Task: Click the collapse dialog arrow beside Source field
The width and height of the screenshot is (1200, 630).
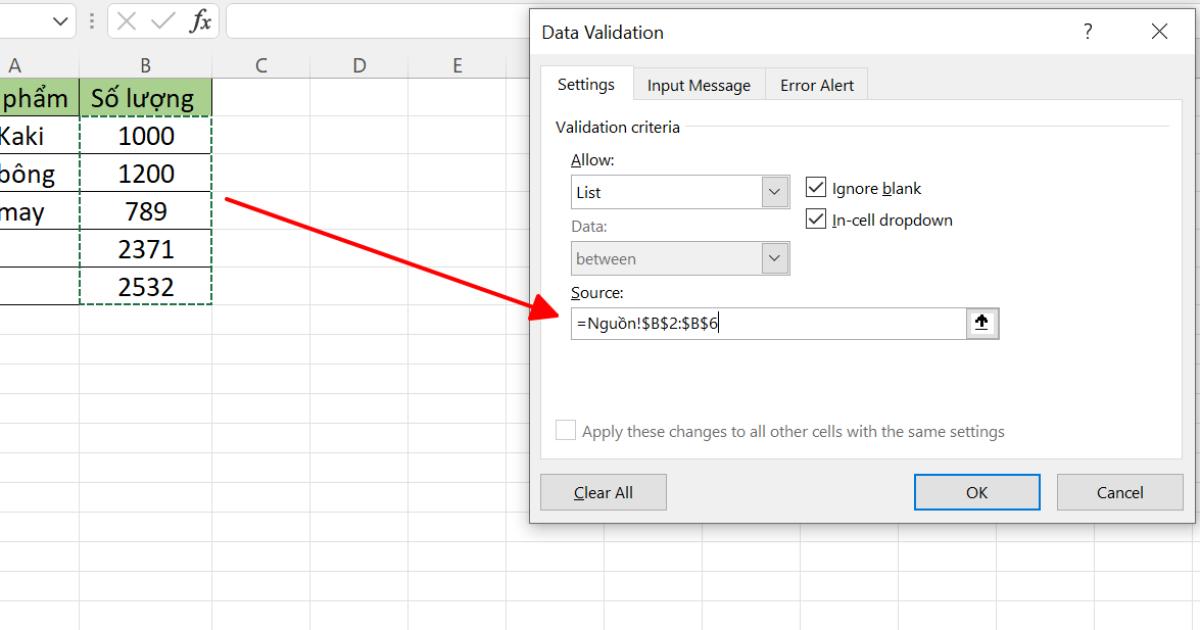Action: (981, 322)
